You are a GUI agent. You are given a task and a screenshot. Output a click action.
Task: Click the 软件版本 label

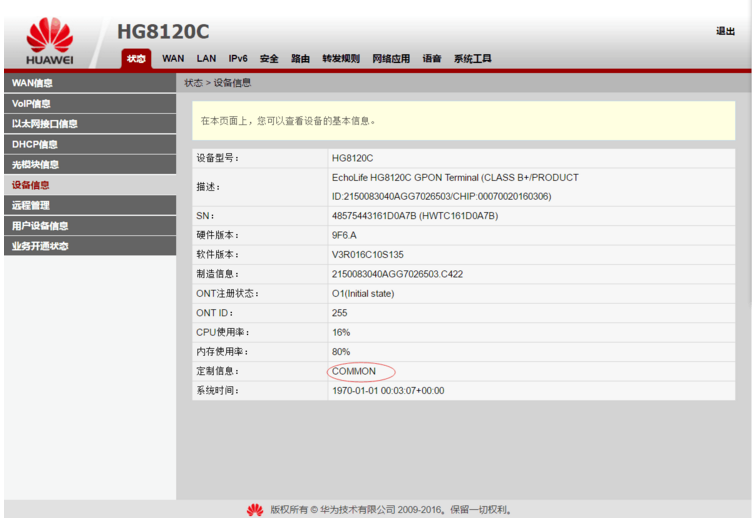click(x=217, y=255)
